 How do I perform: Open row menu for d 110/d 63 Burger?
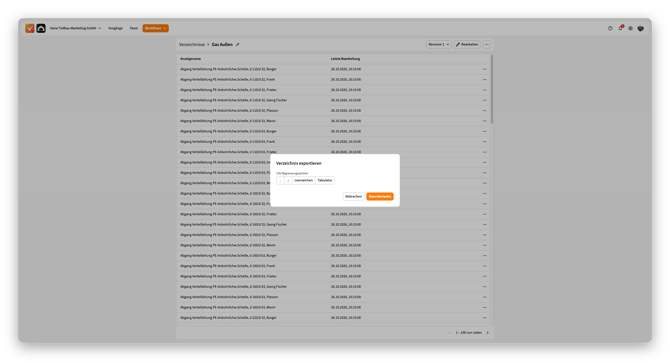485,131
